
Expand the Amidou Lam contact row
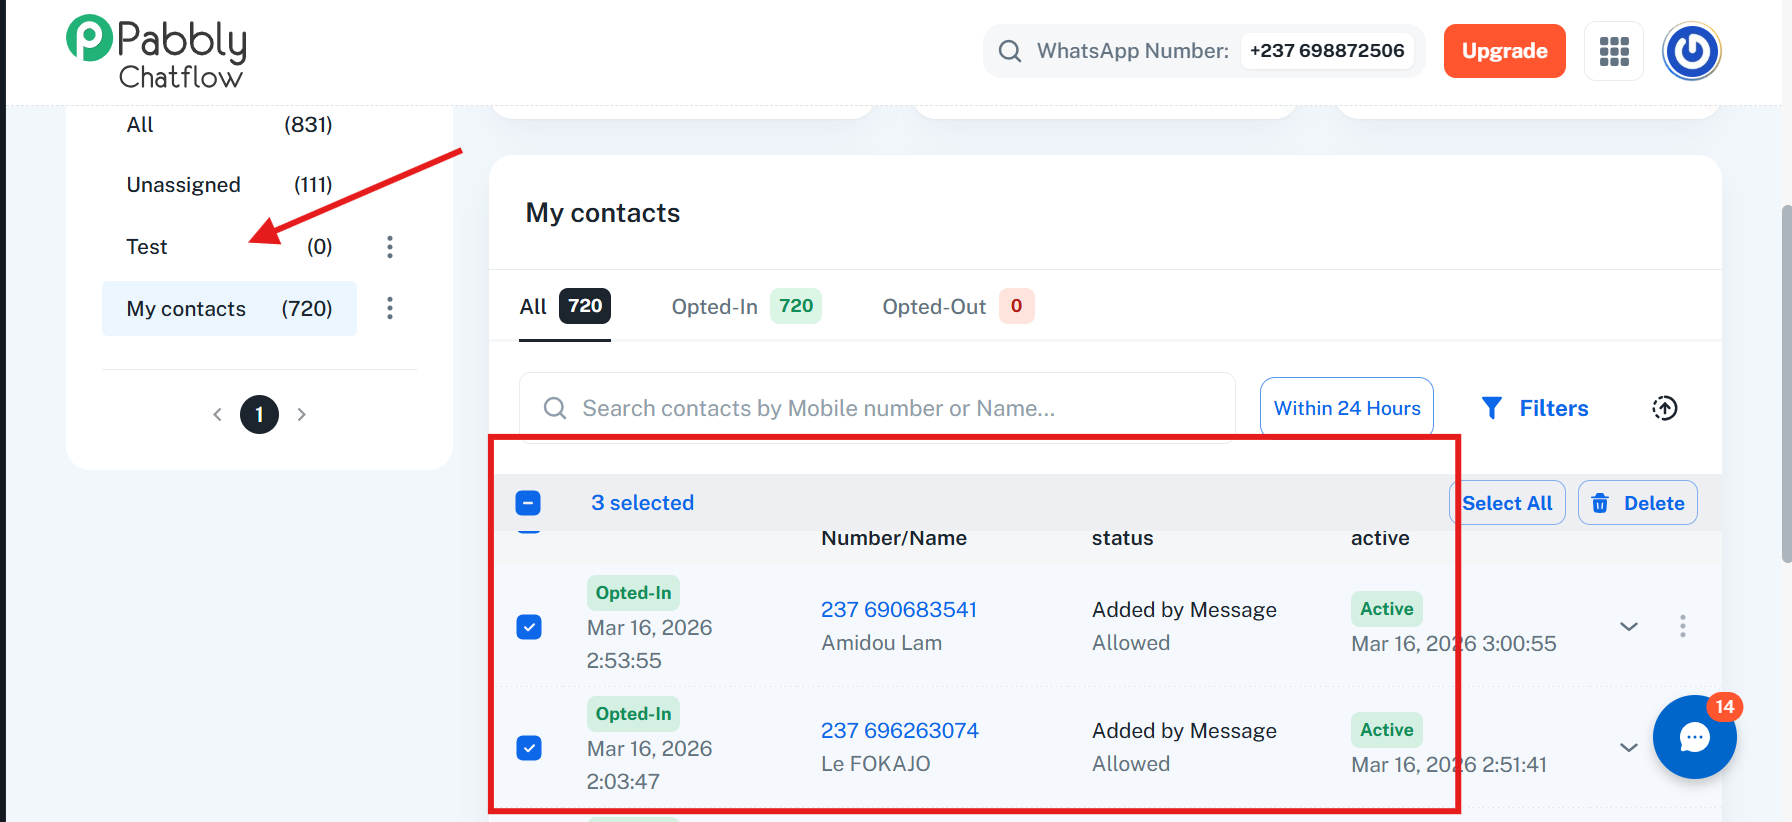[1628, 627]
